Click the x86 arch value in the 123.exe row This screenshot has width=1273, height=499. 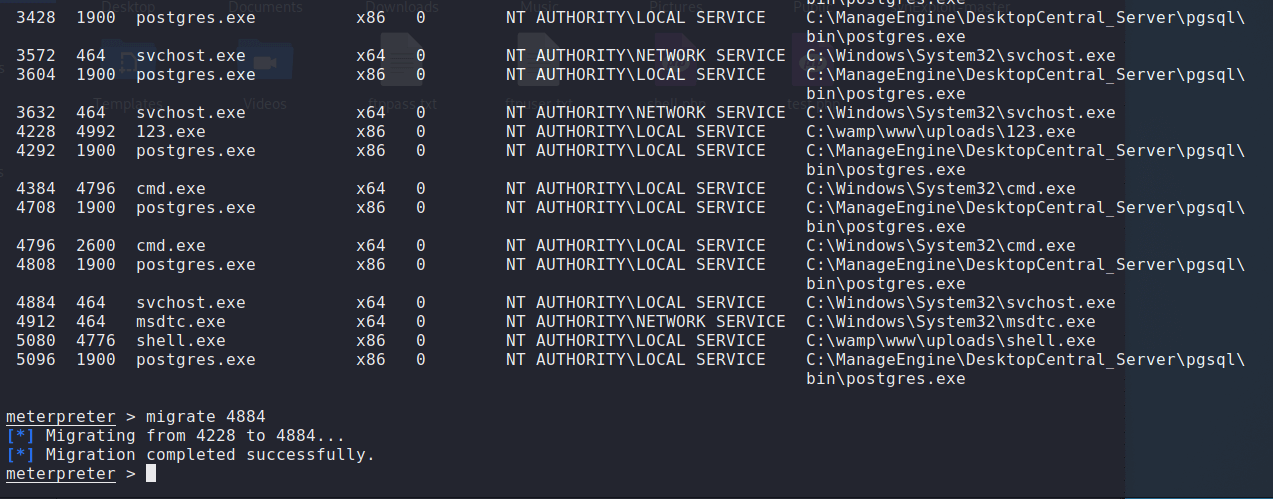[371, 132]
